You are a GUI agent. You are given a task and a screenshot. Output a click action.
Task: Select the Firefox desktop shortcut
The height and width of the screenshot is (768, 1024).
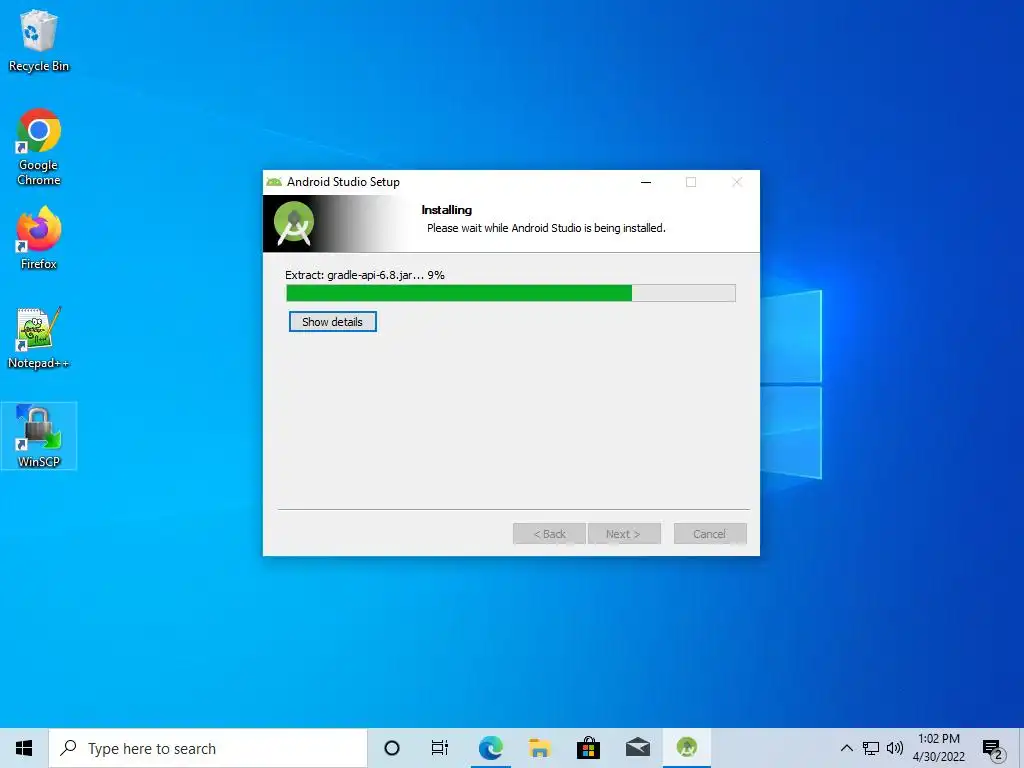pos(39,238)
